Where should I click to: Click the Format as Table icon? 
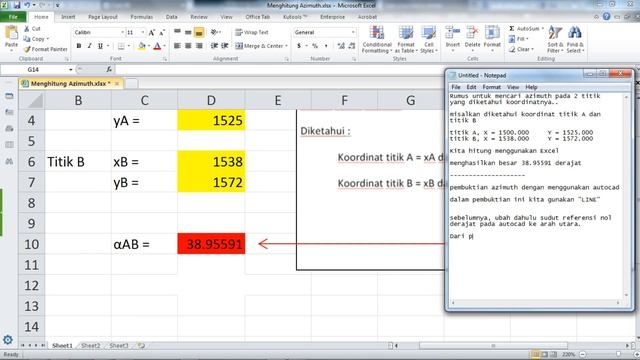[x=406, y=39]
